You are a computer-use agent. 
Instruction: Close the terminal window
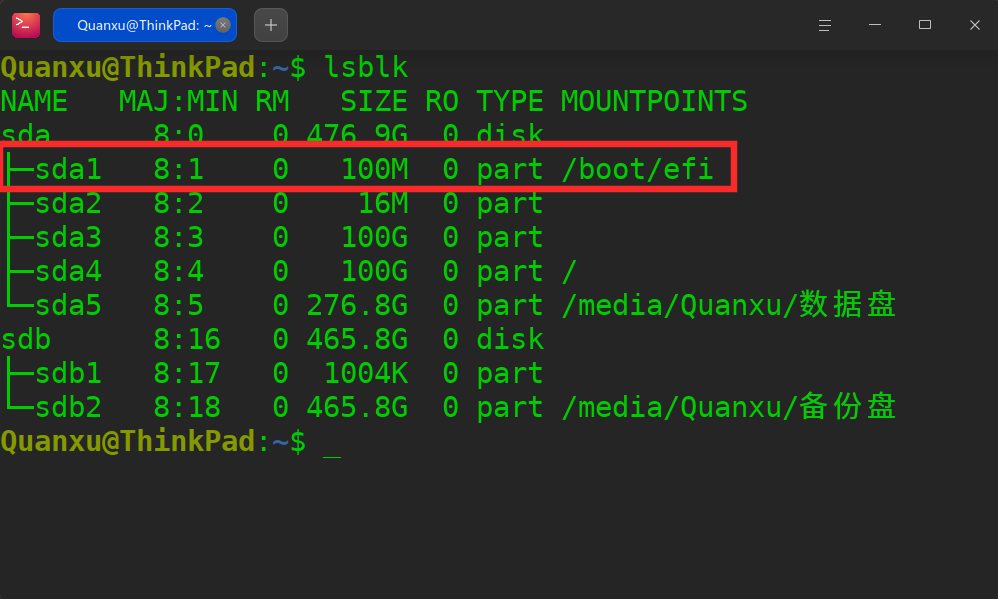tap(974, 25)
